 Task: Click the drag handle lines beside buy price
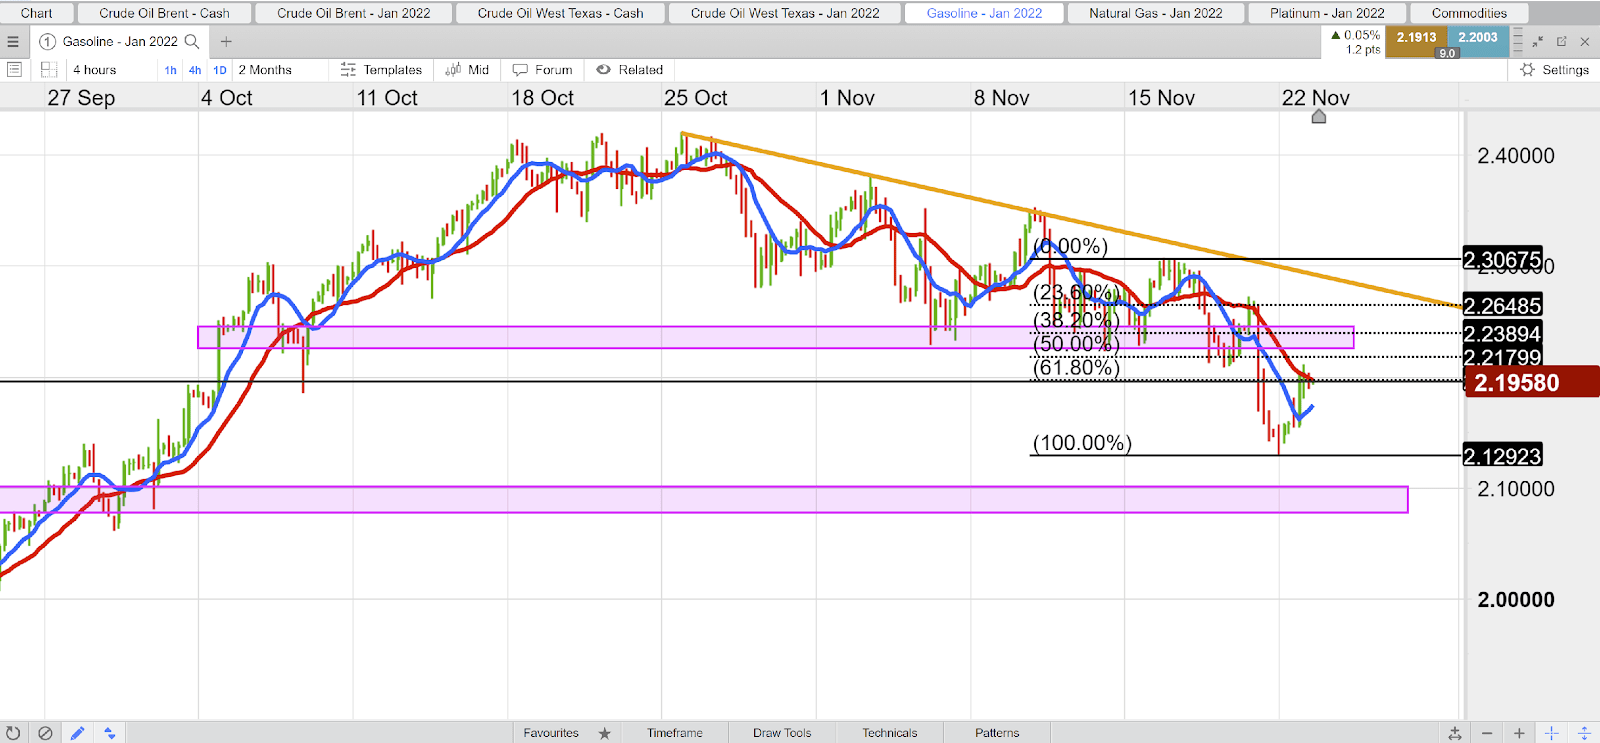1518,42
